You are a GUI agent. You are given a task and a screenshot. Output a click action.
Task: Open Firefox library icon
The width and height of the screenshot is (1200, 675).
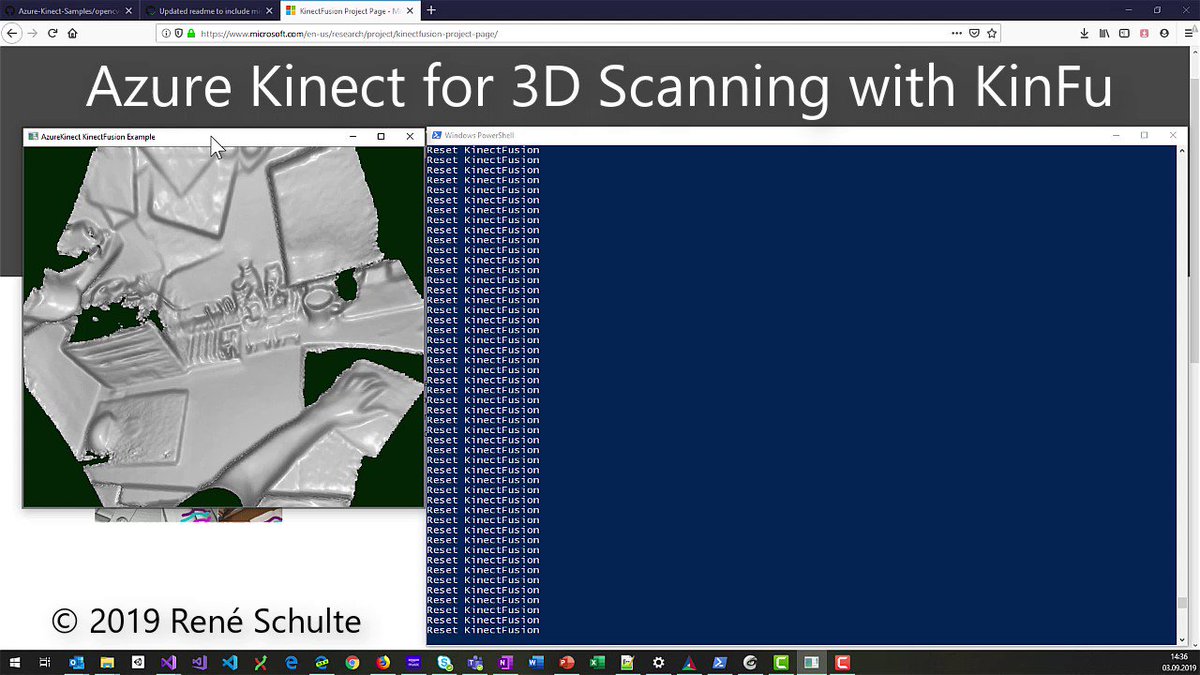[x=1104, y=33]
